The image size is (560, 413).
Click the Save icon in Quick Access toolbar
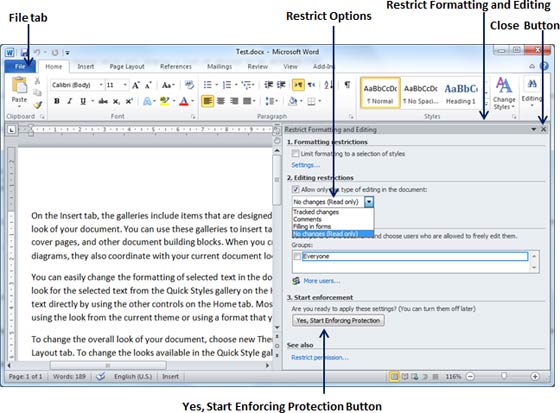[24, 53]
